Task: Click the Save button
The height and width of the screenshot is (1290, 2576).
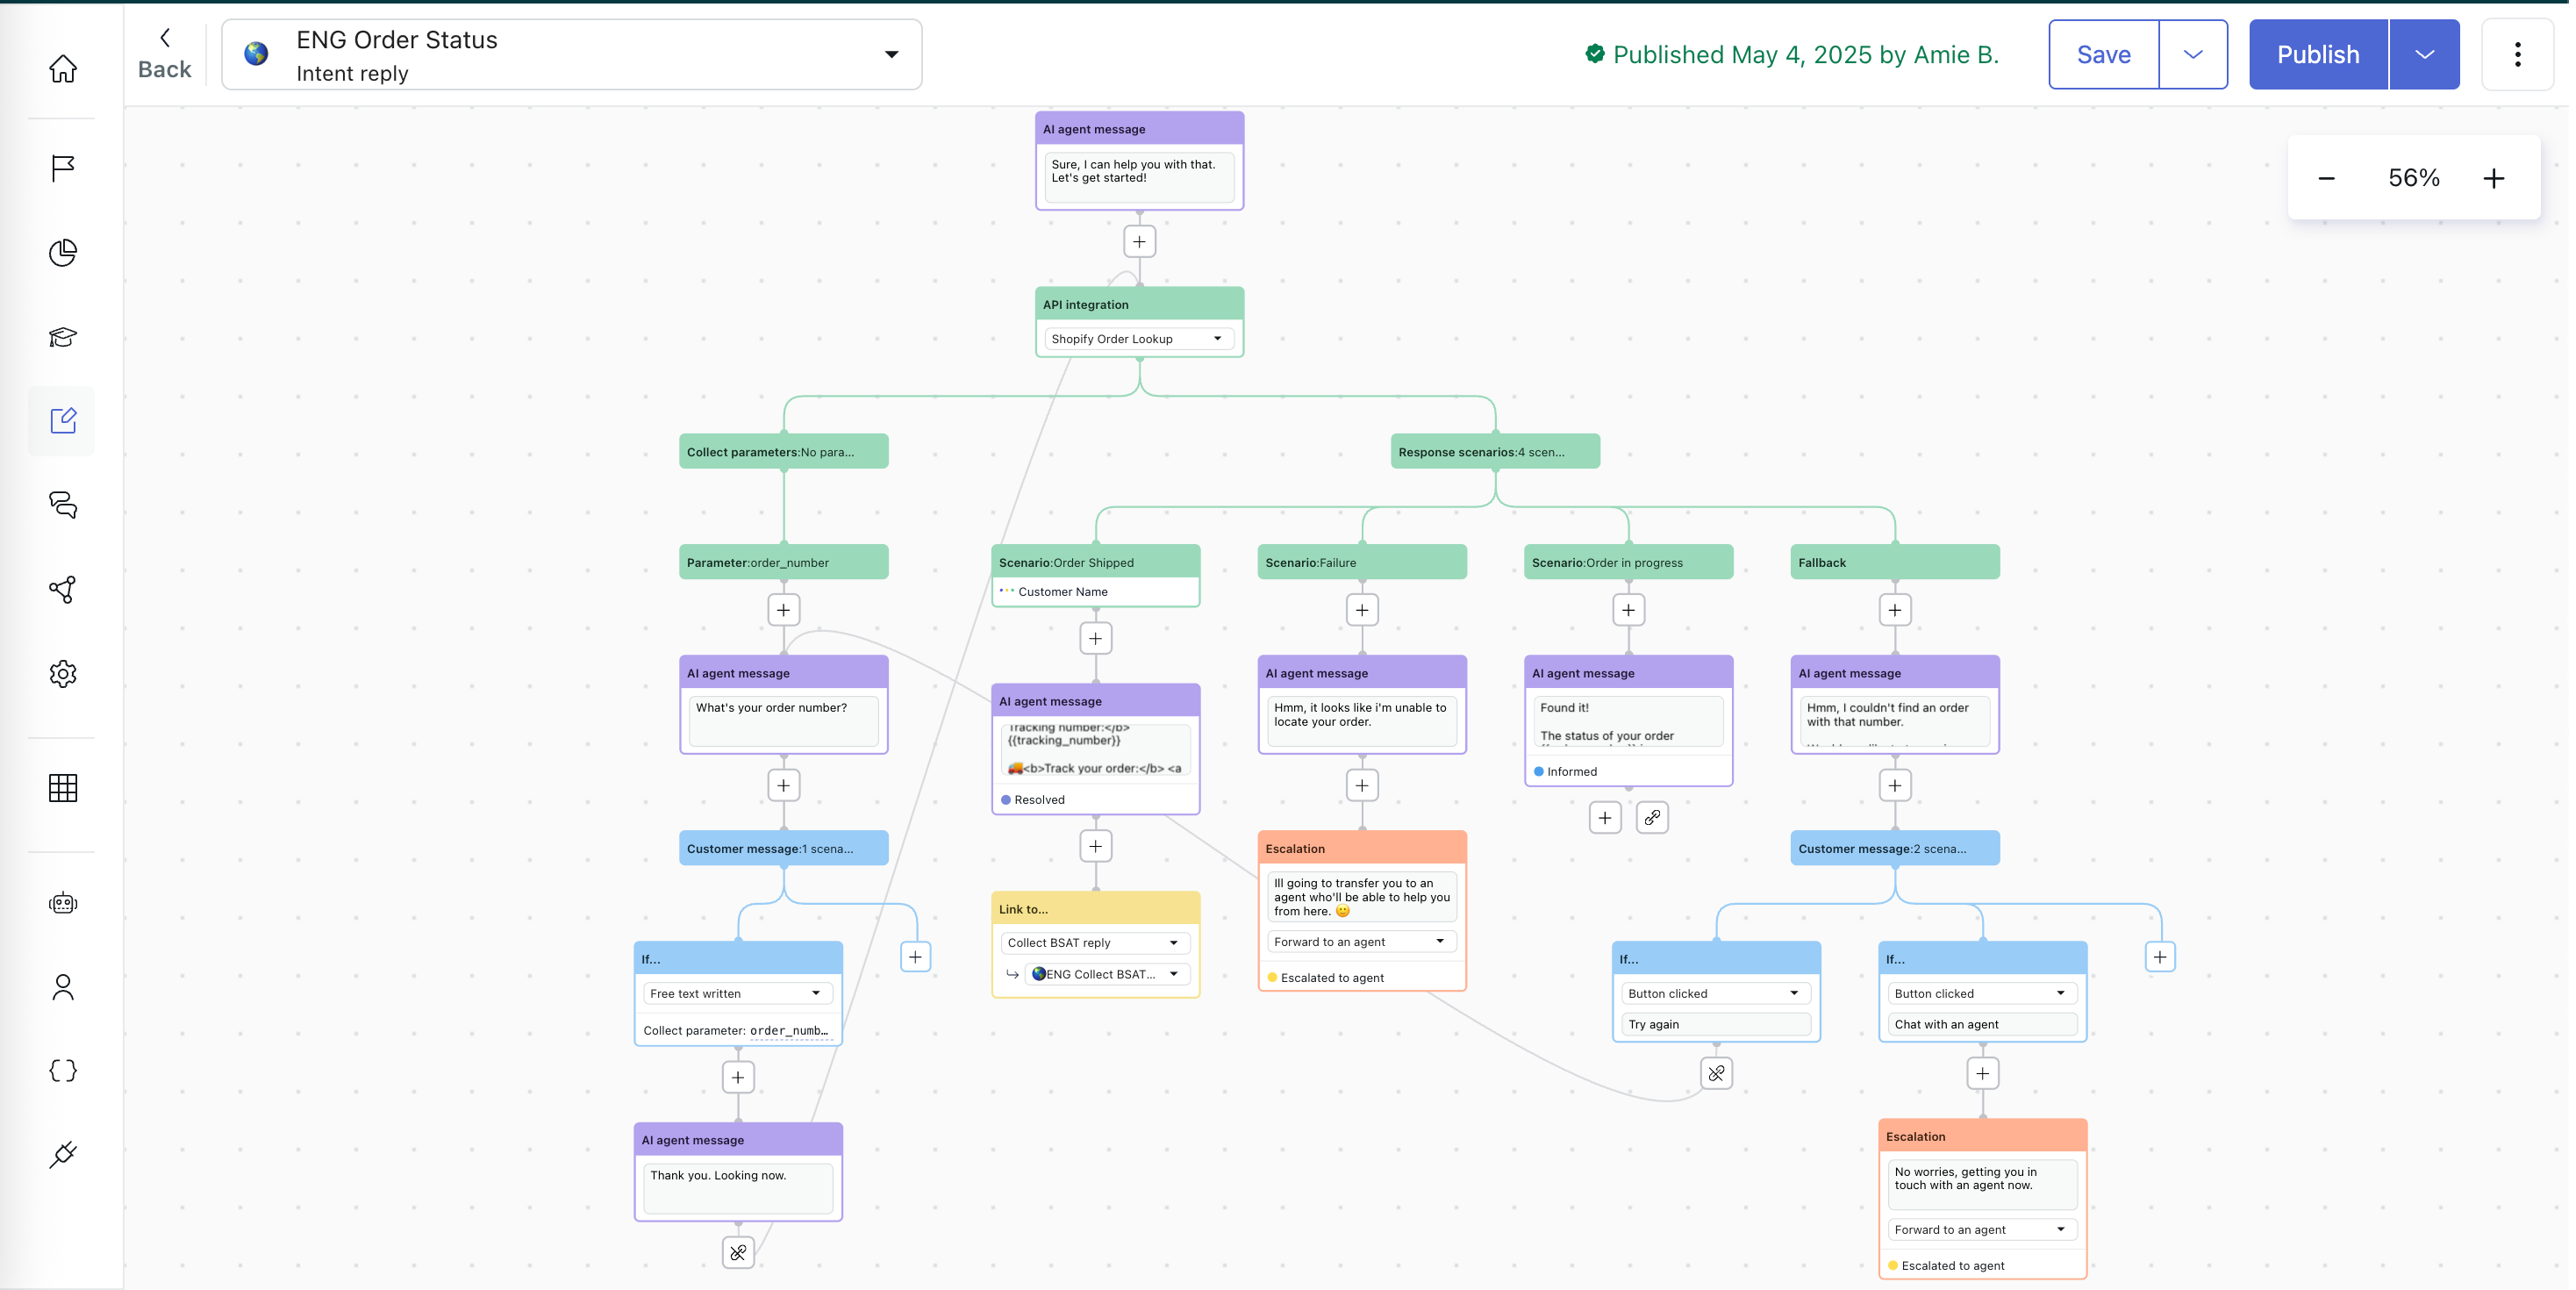Action: pos(2103,55)
